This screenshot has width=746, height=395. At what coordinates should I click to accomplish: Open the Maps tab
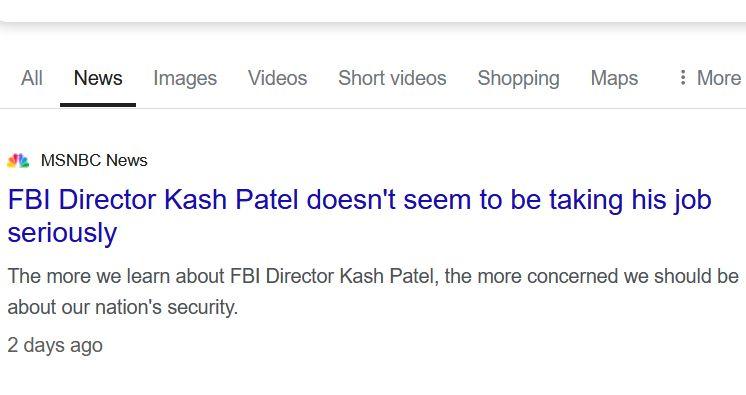click(614, 79)
